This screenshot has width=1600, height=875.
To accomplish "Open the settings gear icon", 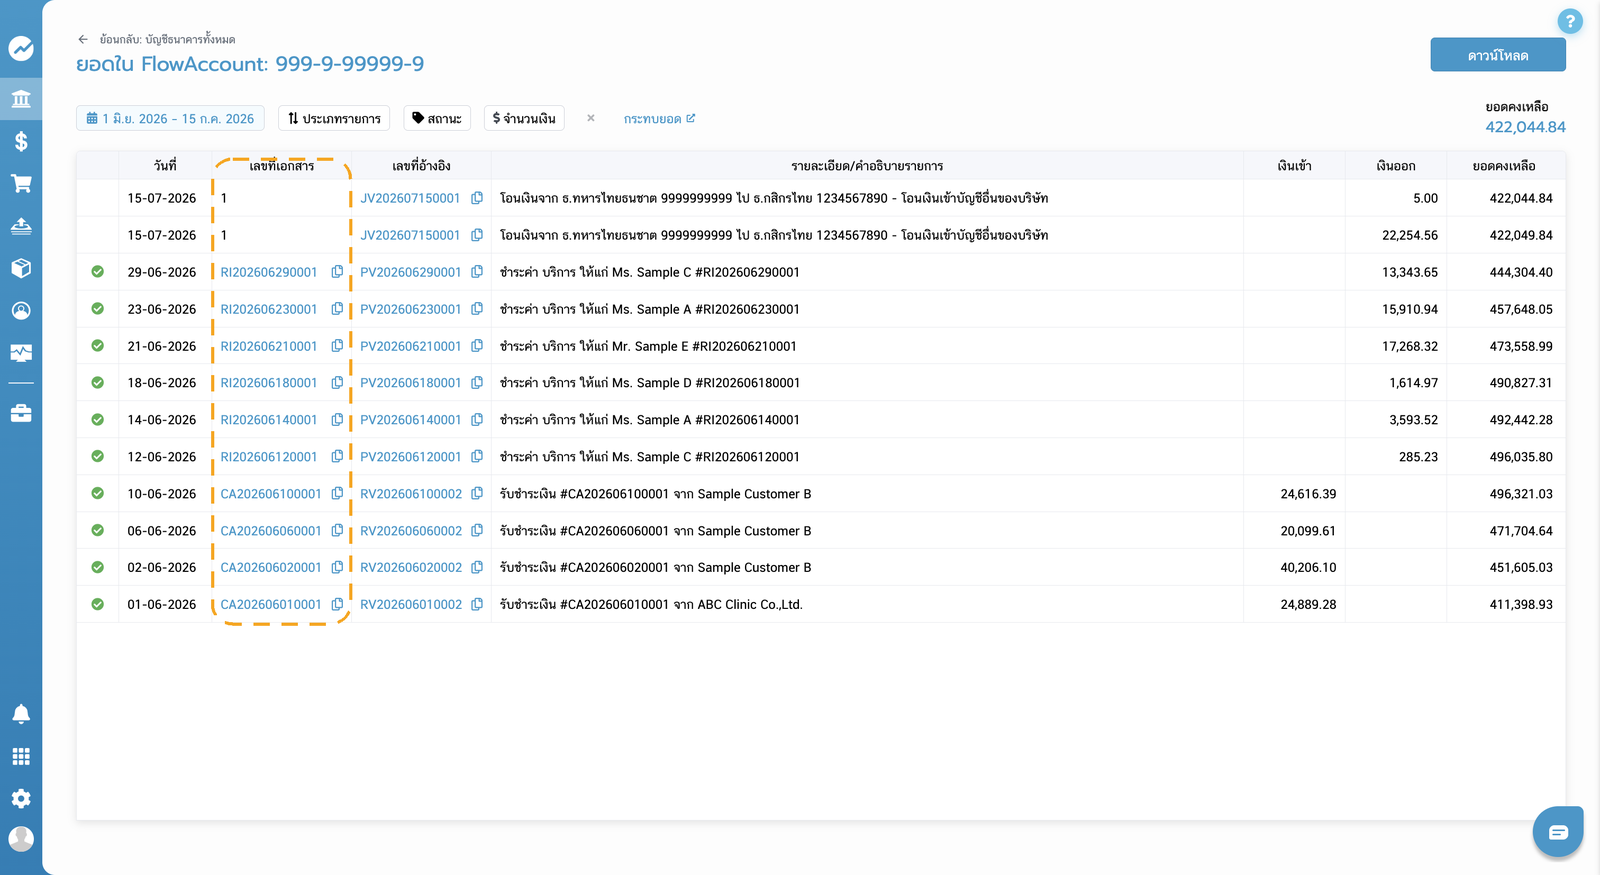I will pyautogui.click(x=21, y=798).
